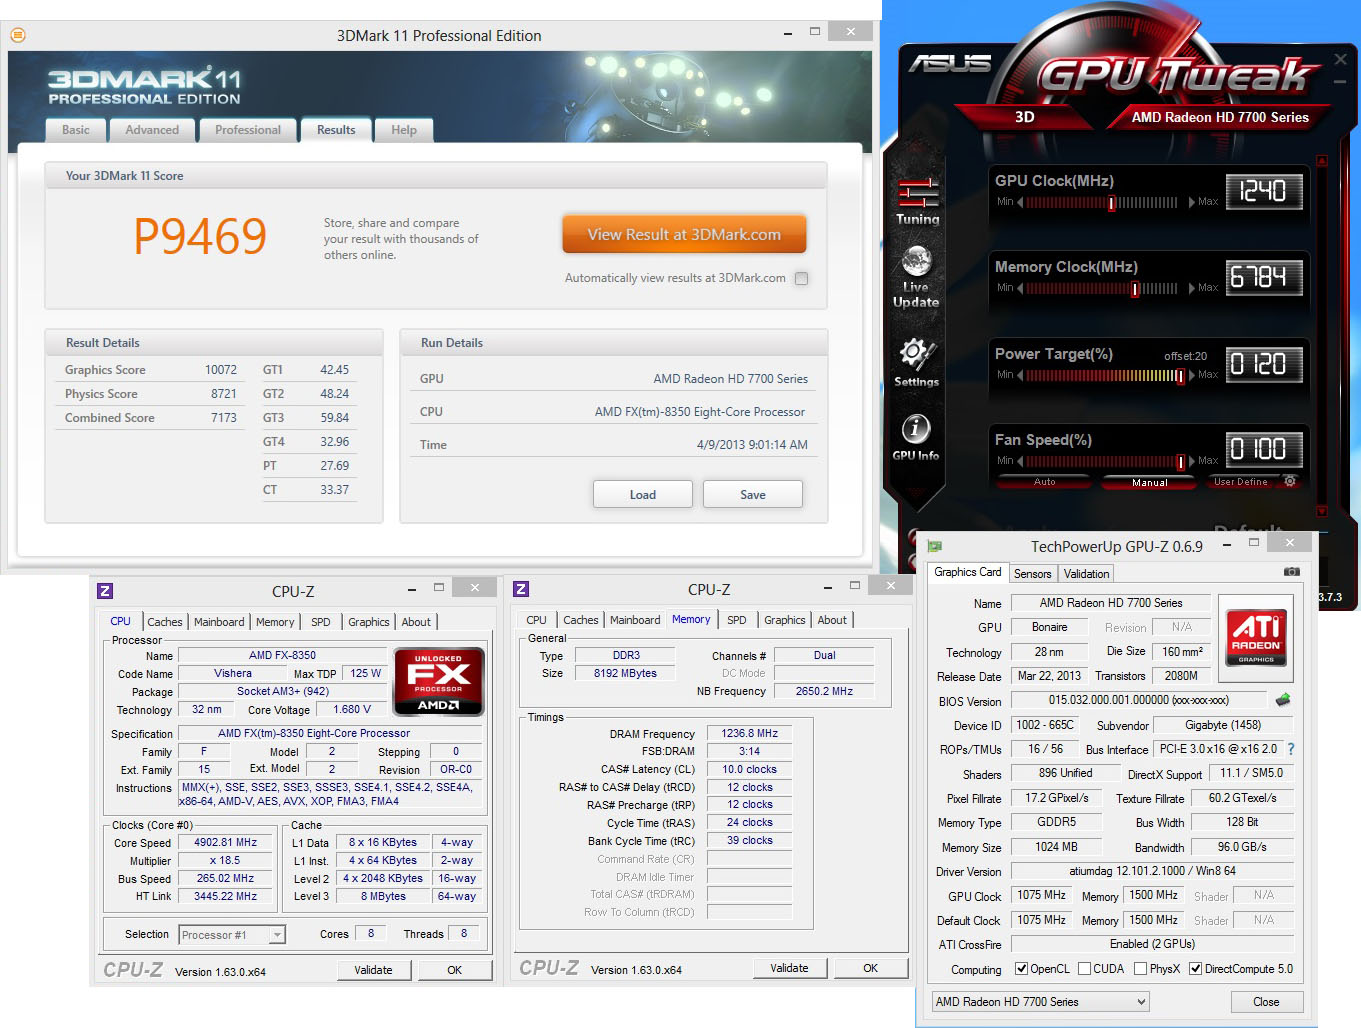This screenshot has width=1361, height=1028.
Task: Click the GPU Clock decrease (Min) arrow
Action: pos(1020,202)
